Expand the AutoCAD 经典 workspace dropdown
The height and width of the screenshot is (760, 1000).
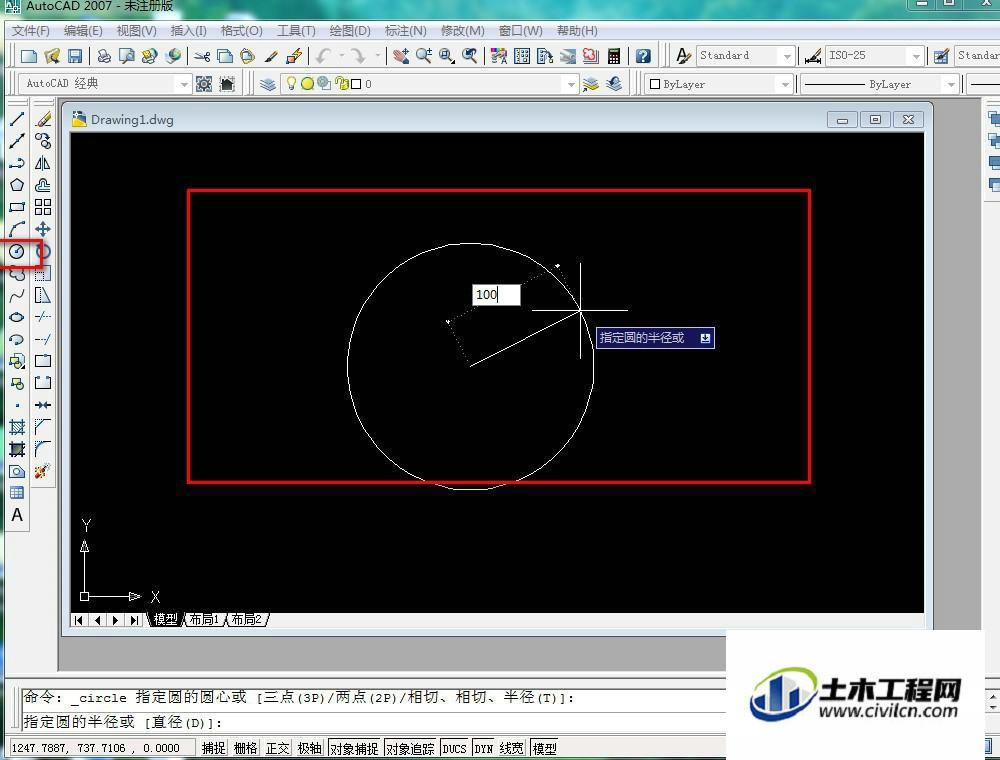(x=184, y=84)
